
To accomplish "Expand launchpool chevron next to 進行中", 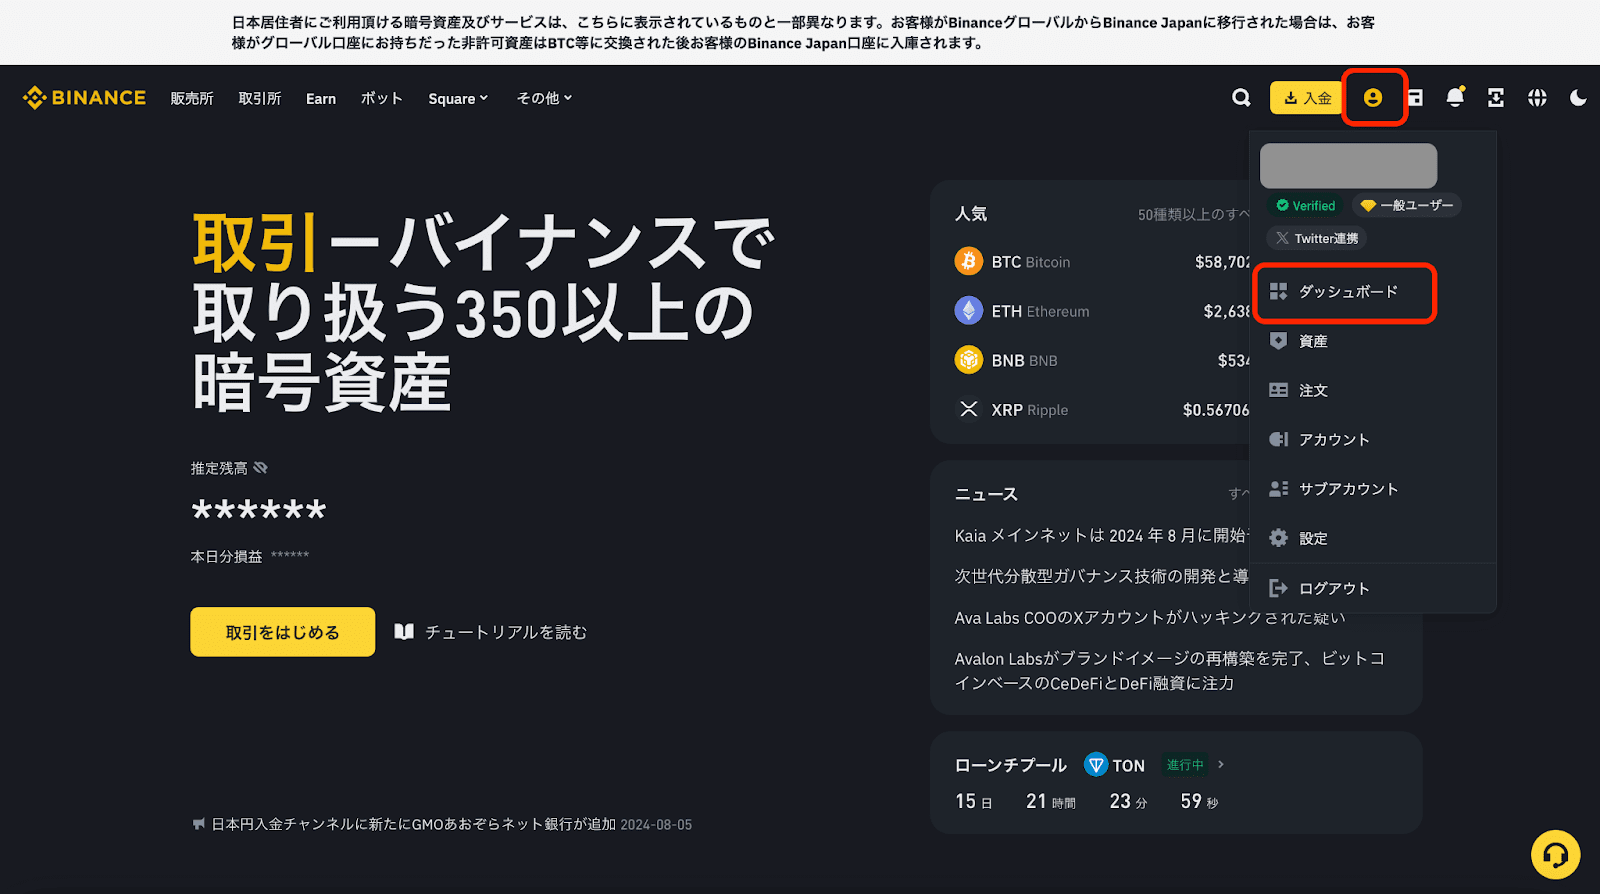I will click(x=1221, y=764).
